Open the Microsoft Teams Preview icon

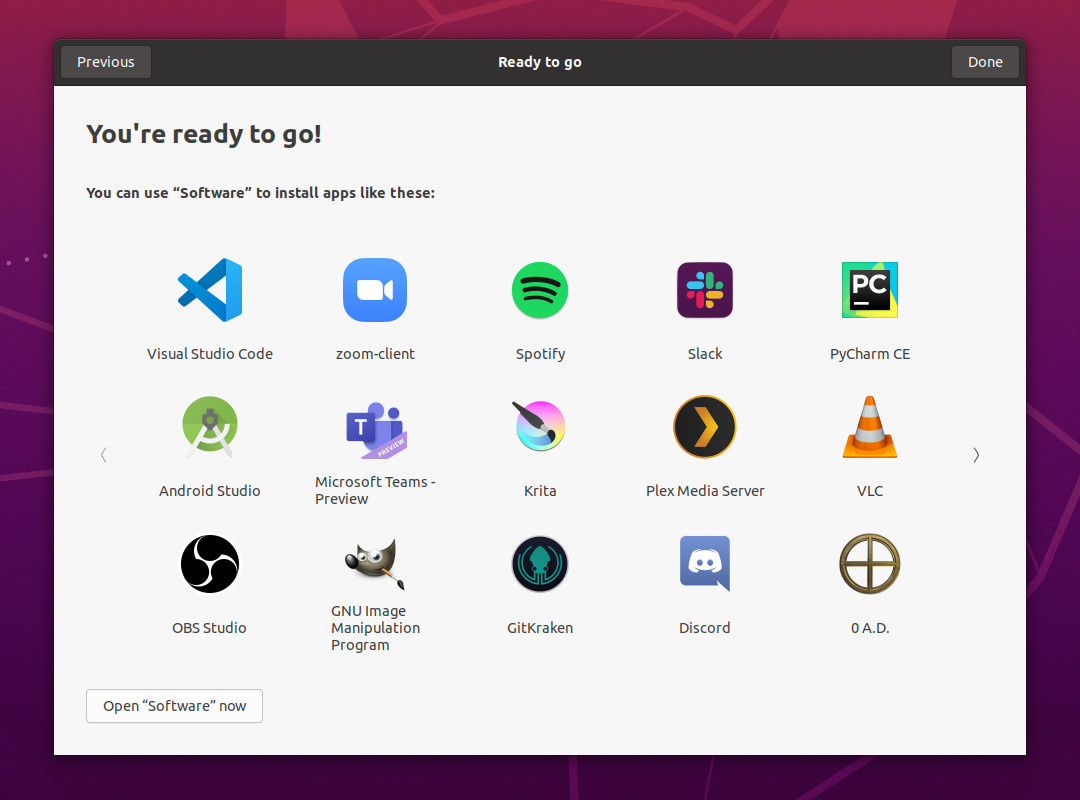coord(375,430)
